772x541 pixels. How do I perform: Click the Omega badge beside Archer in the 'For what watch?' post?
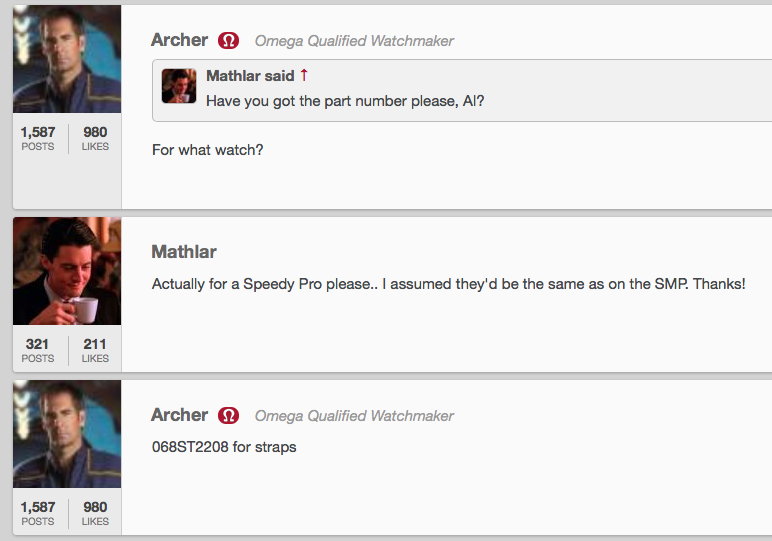[229, 41]
